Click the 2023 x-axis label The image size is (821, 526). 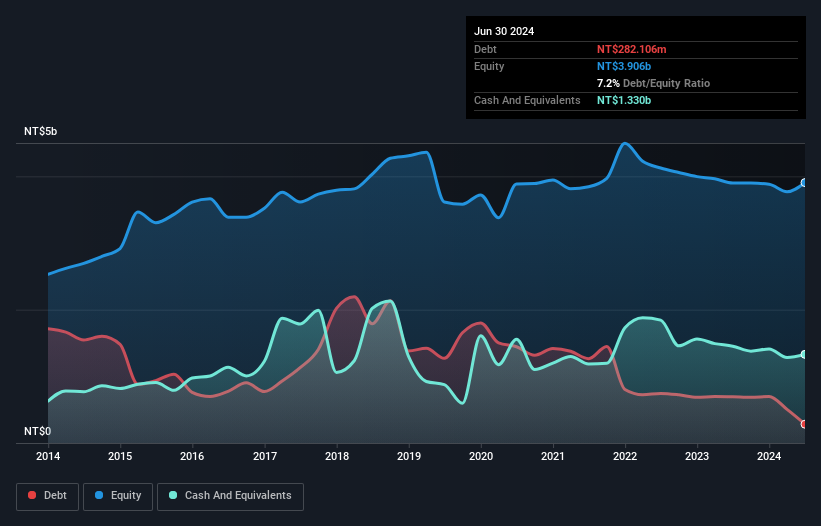coord(697,456)
